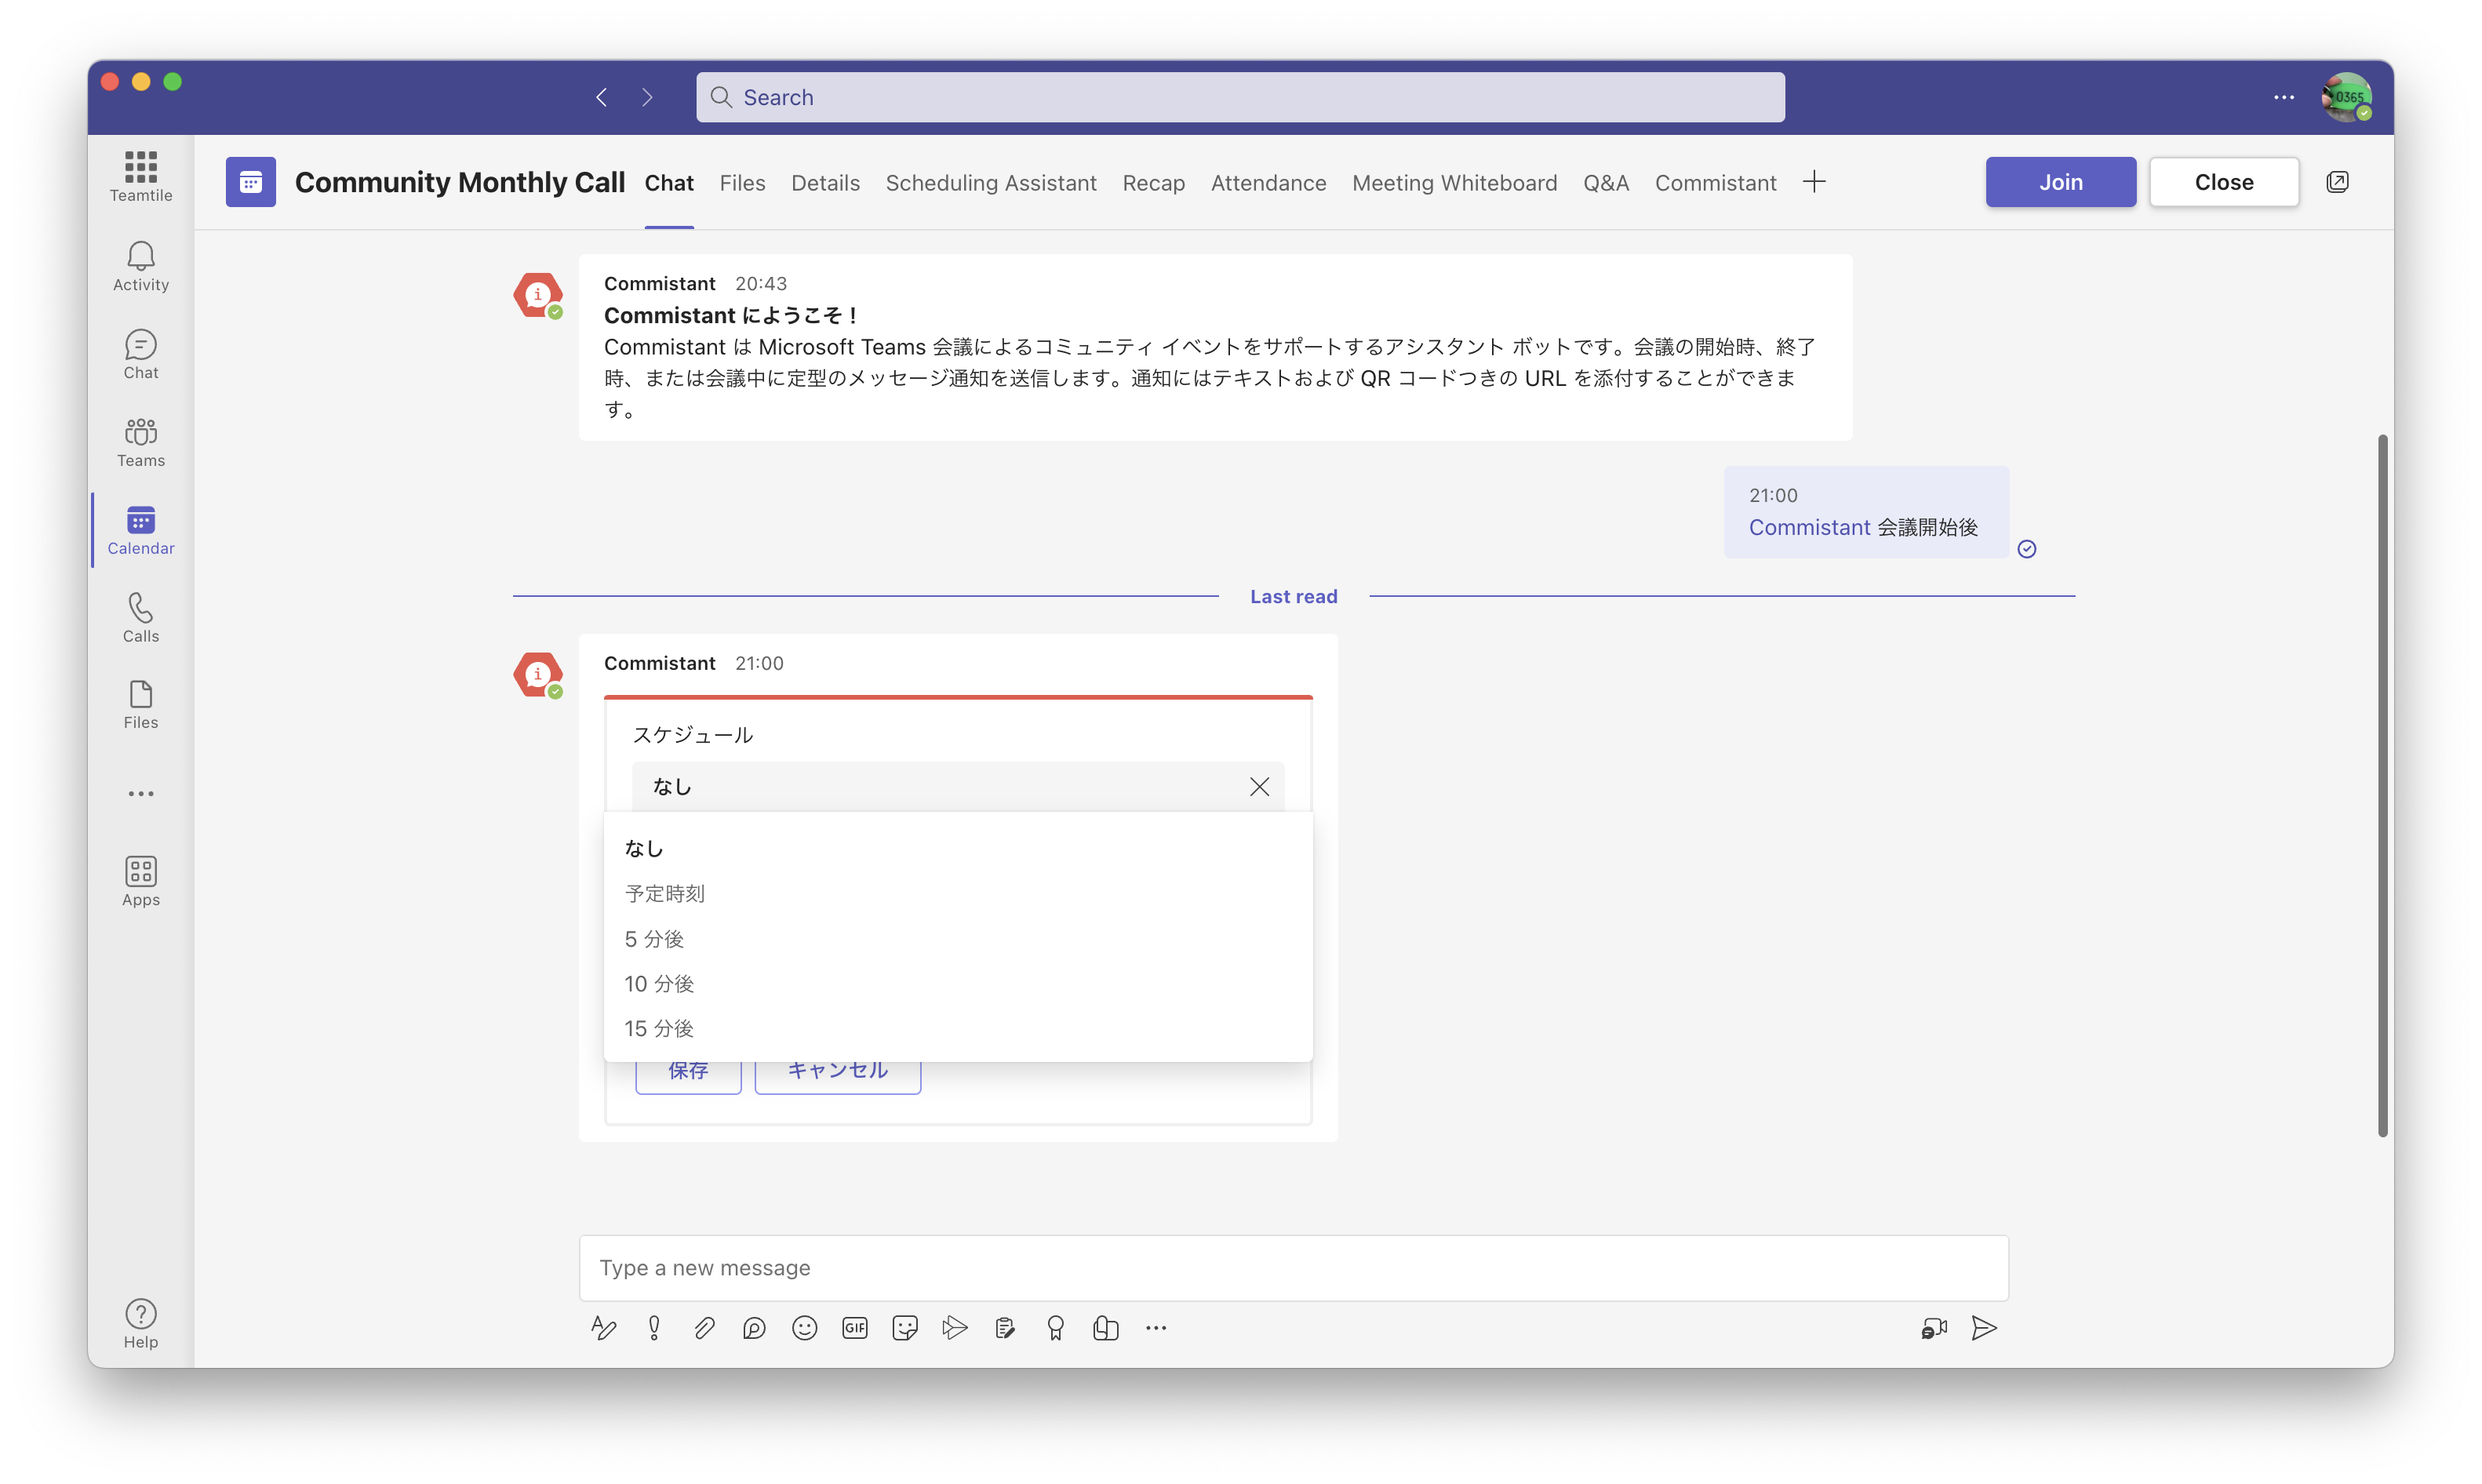Click the Search box
The height and width of the screenshot is (1484, 2482).
pos(1240,97)
